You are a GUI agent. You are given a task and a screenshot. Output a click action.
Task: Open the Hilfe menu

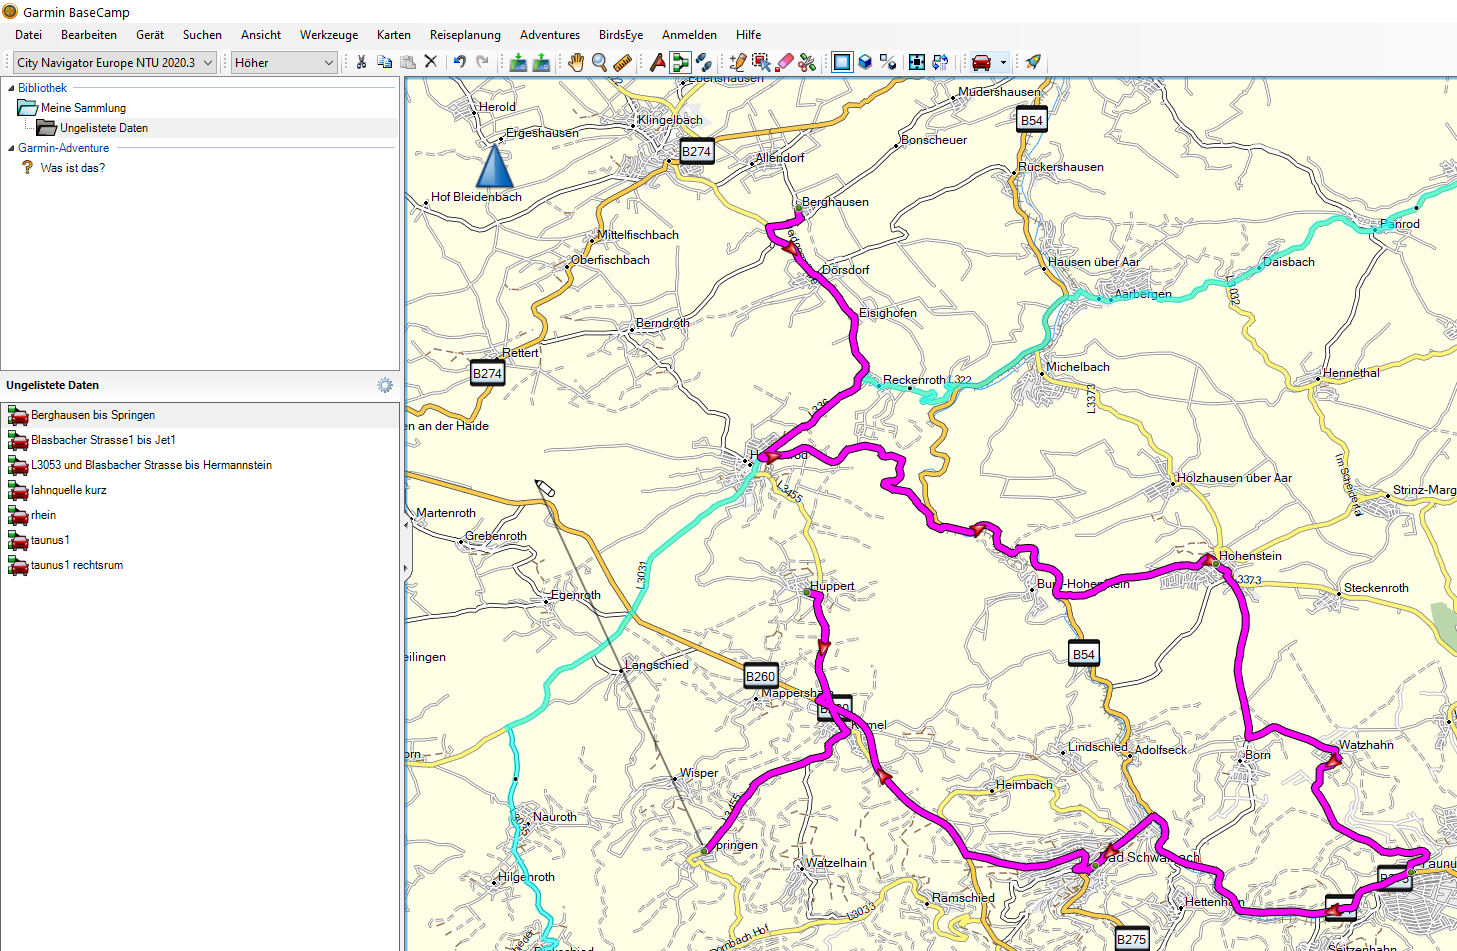749,34
